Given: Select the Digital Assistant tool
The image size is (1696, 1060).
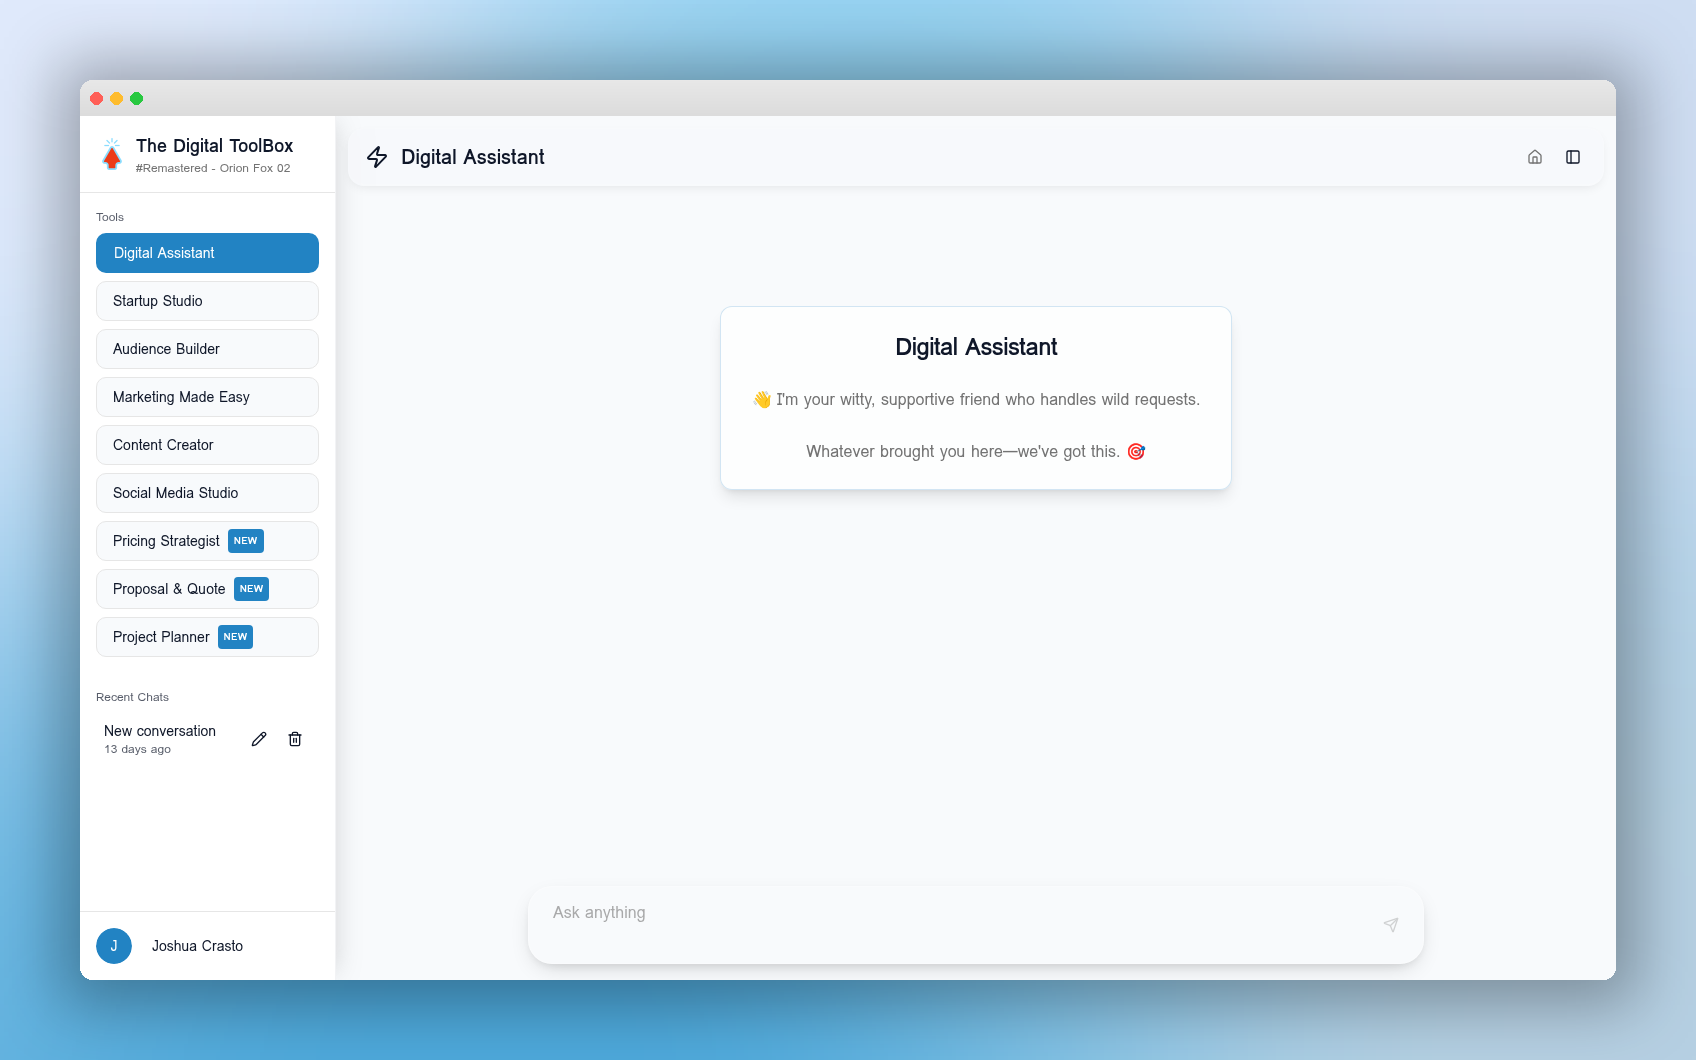Looking at the screenshot, I should pos(207,253).
